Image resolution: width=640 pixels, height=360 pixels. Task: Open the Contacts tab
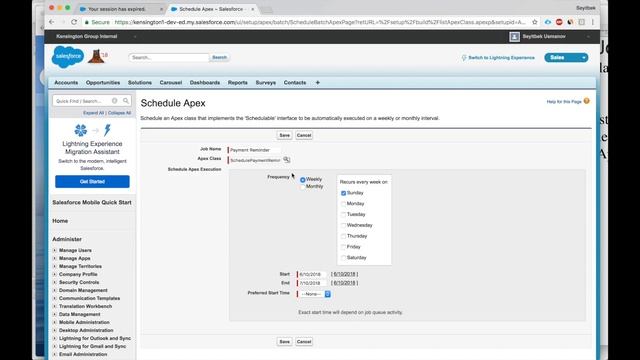pos(295,82)
